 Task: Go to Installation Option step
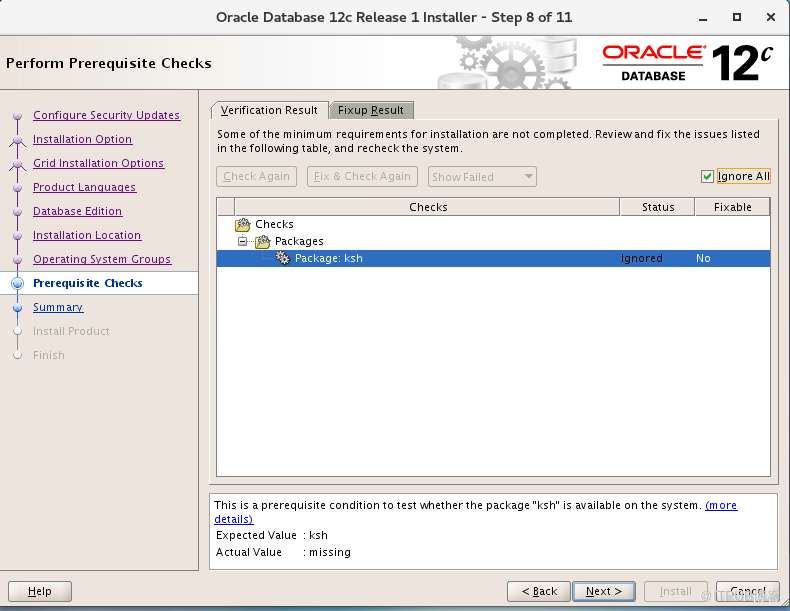pyautogui.click(x=83, y=140)
